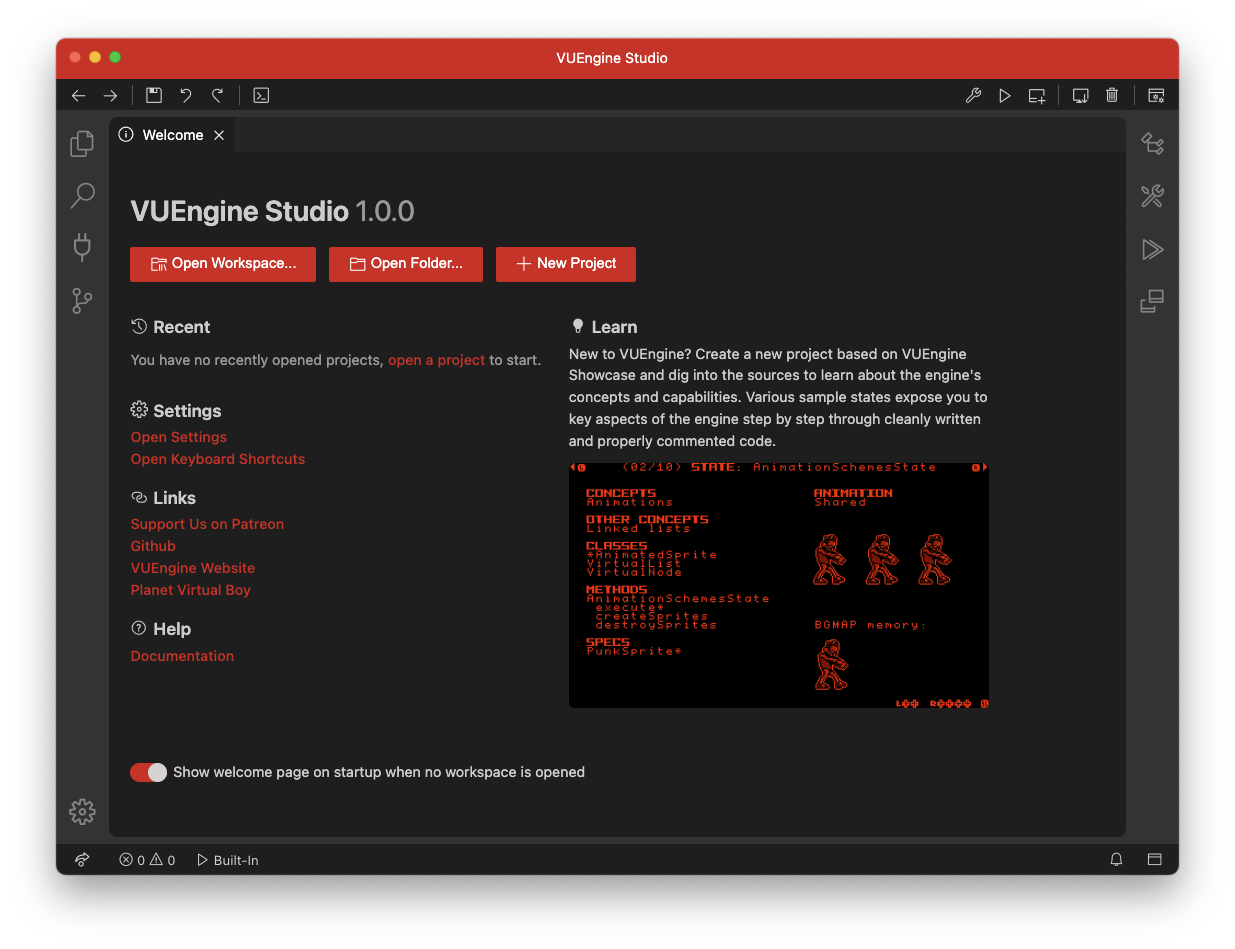Open the Search sidebar icon
The width and height of the screenshot is (1235, 949).
tap(82, 196)
